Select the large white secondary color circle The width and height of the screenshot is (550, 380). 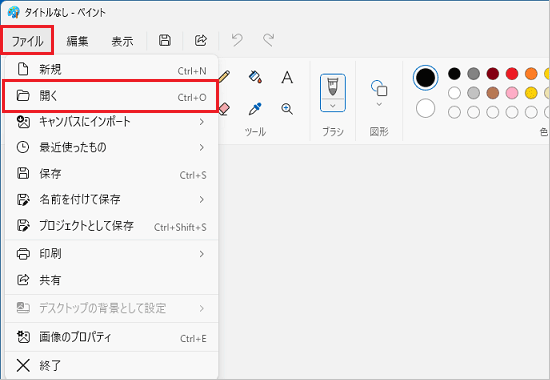click(x=425, y=108)
